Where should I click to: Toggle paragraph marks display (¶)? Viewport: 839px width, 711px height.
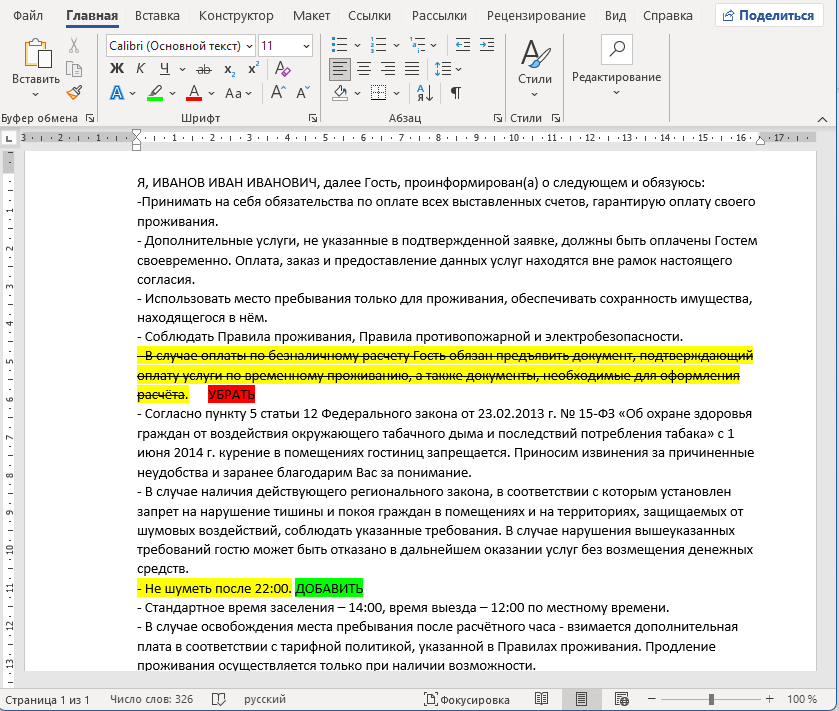[455, 93]
